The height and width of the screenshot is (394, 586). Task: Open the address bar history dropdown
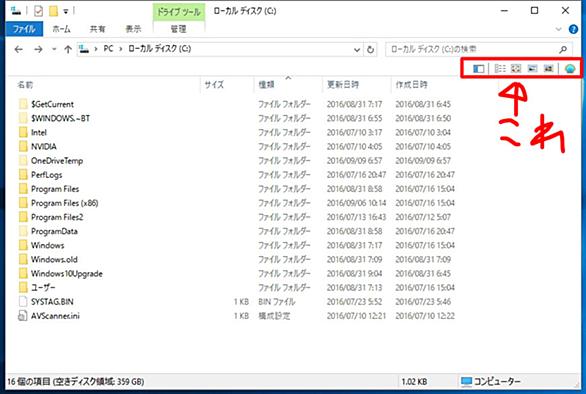[x=357, y=50]
